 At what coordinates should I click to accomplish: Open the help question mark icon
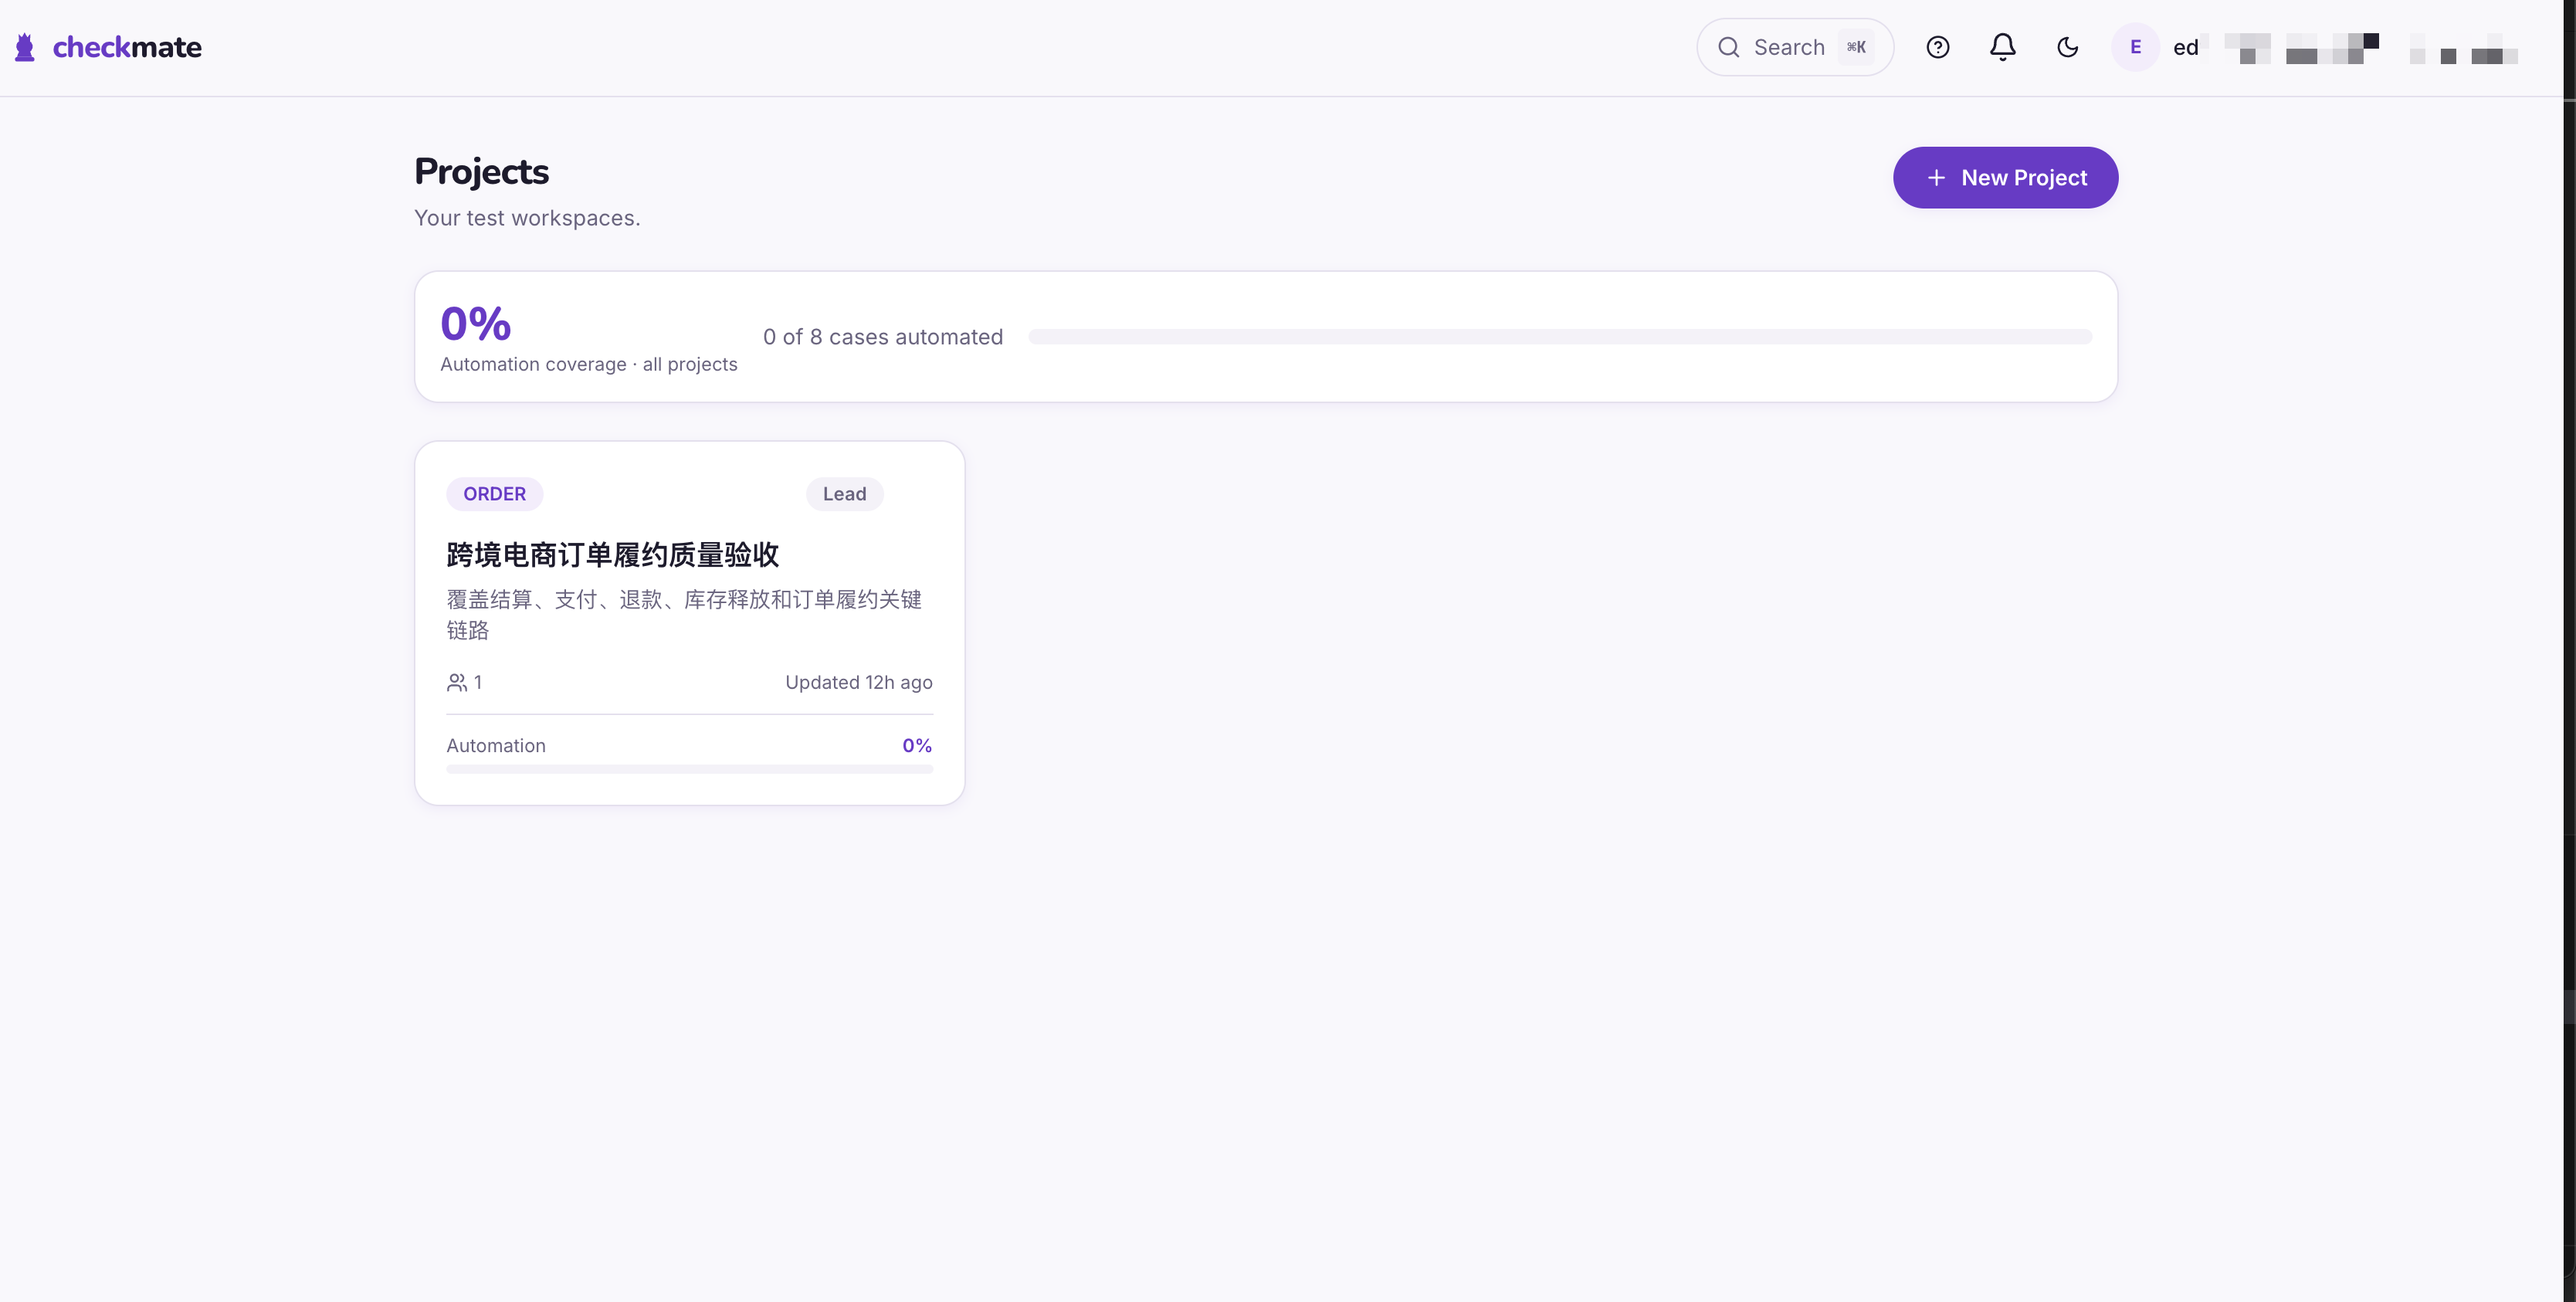1938,47
